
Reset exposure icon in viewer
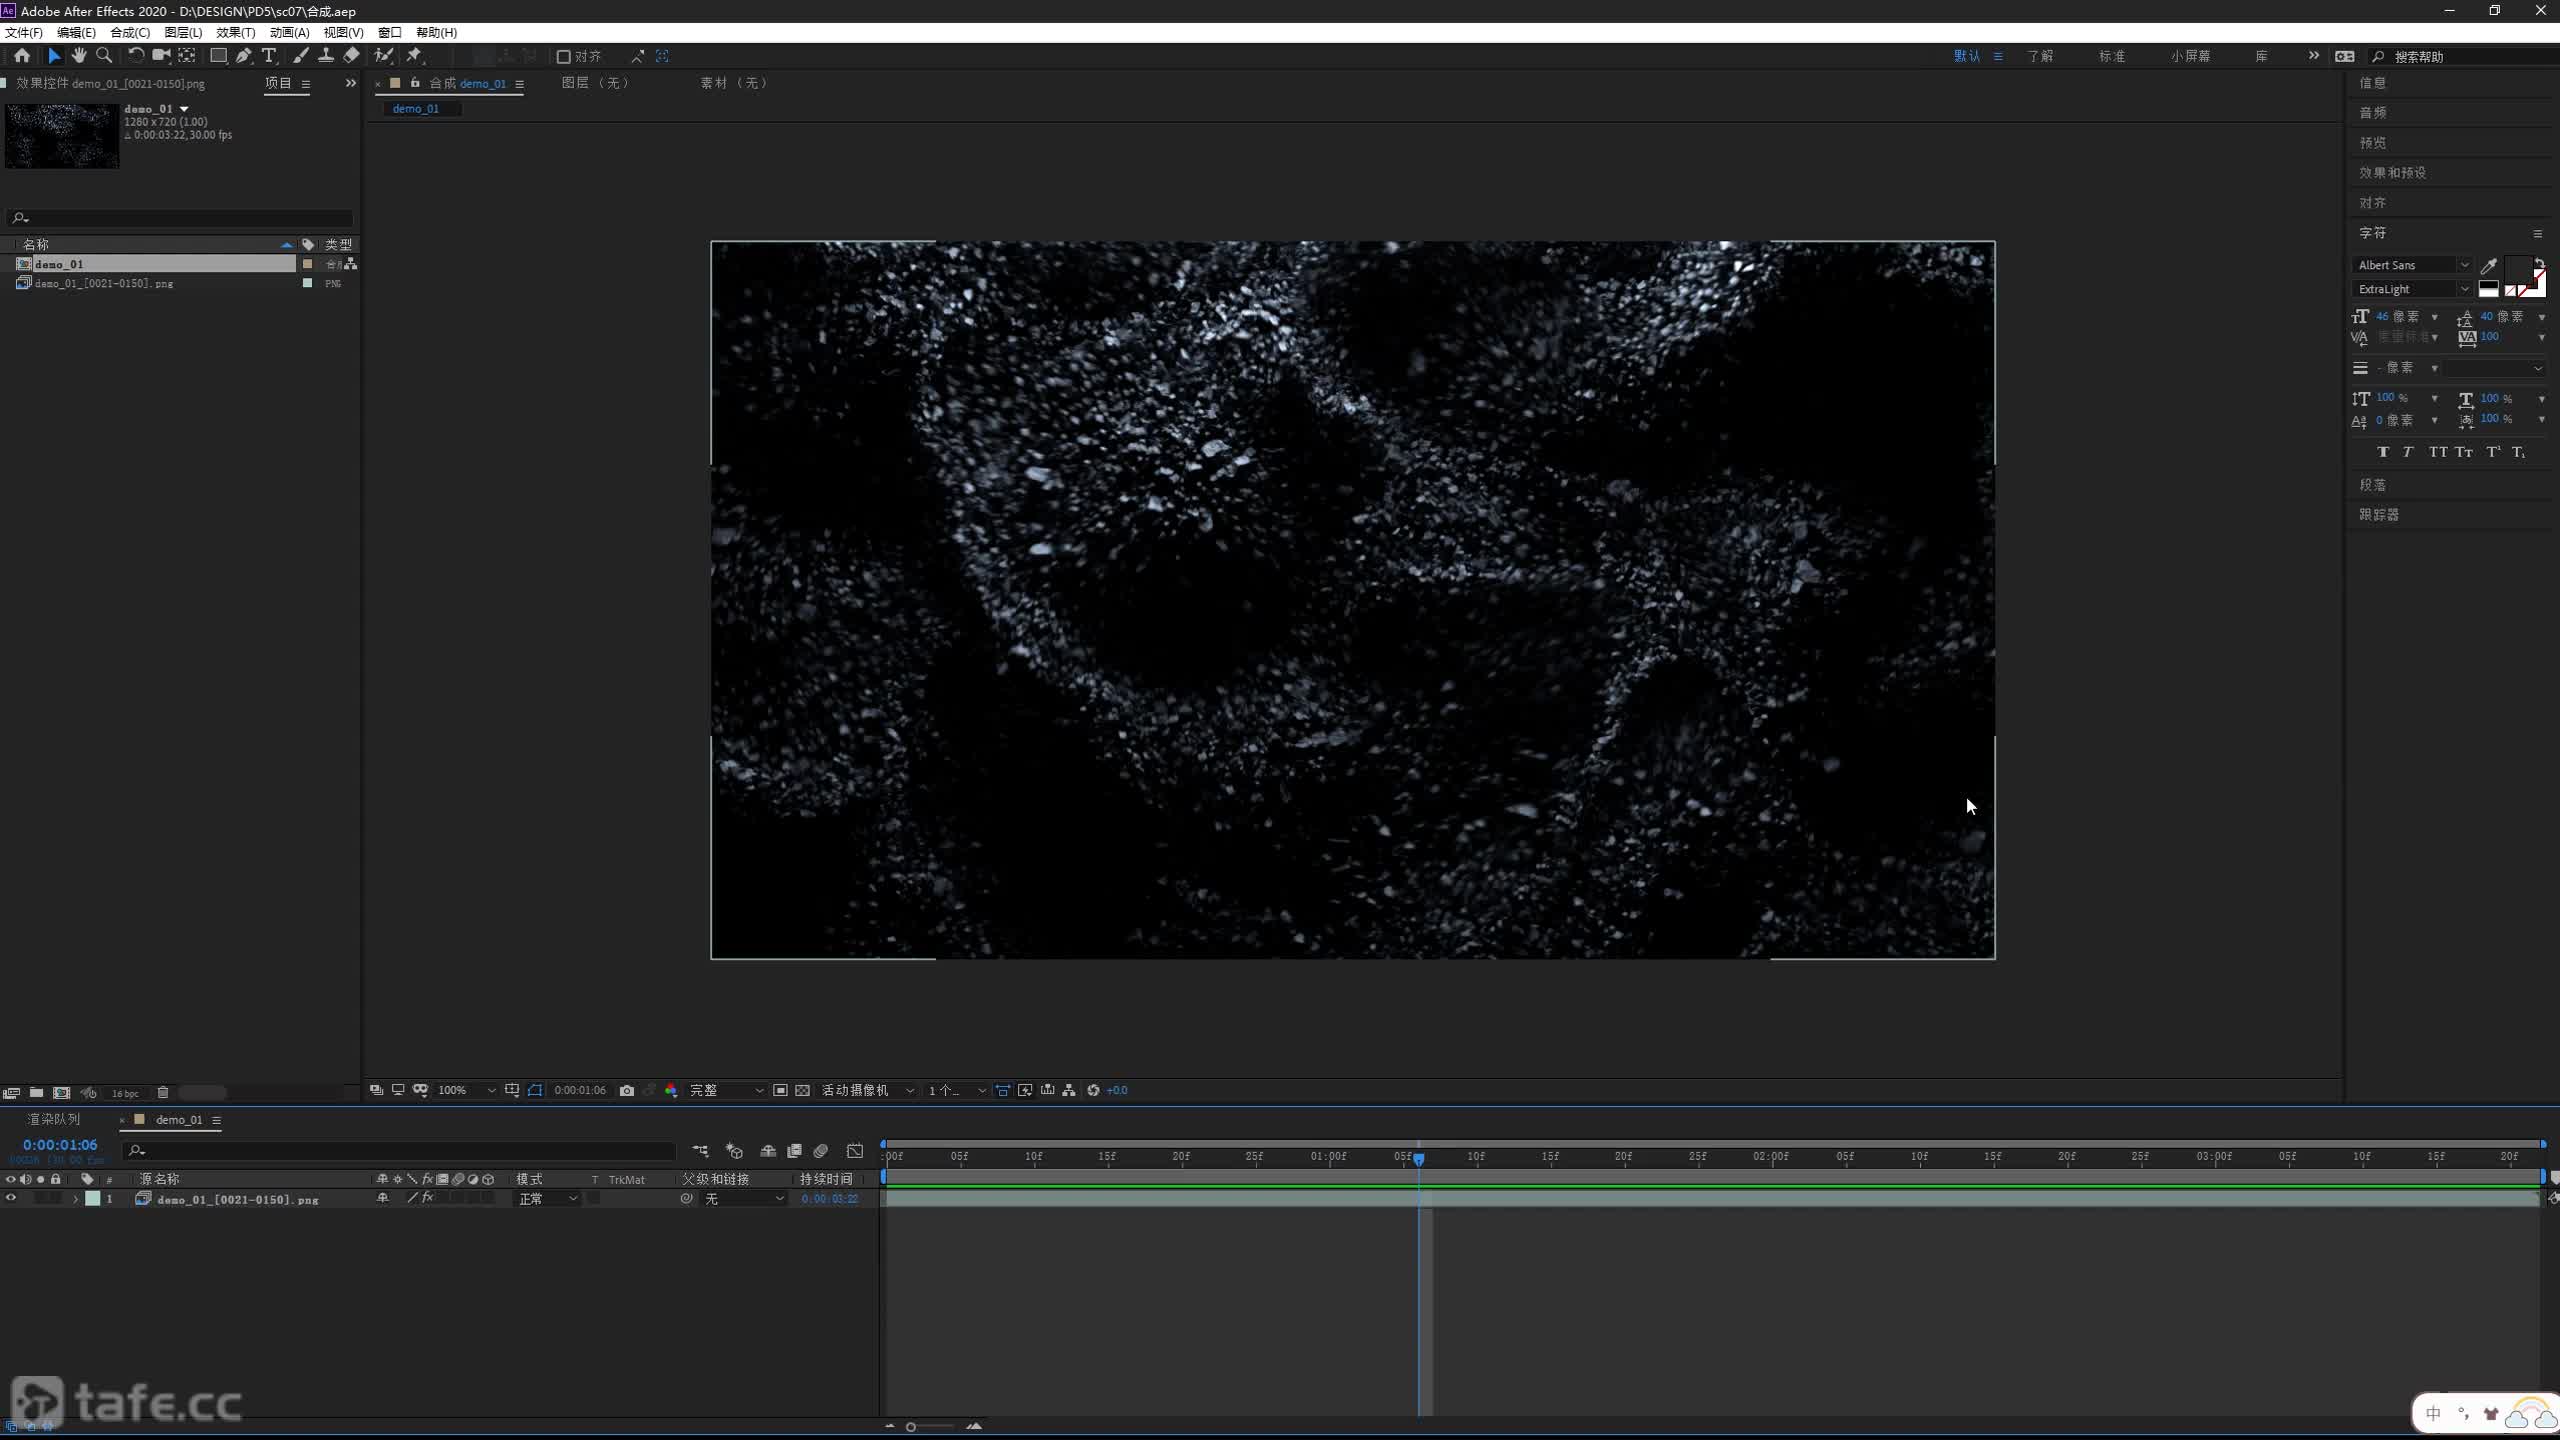[x=1093, y=1090]
